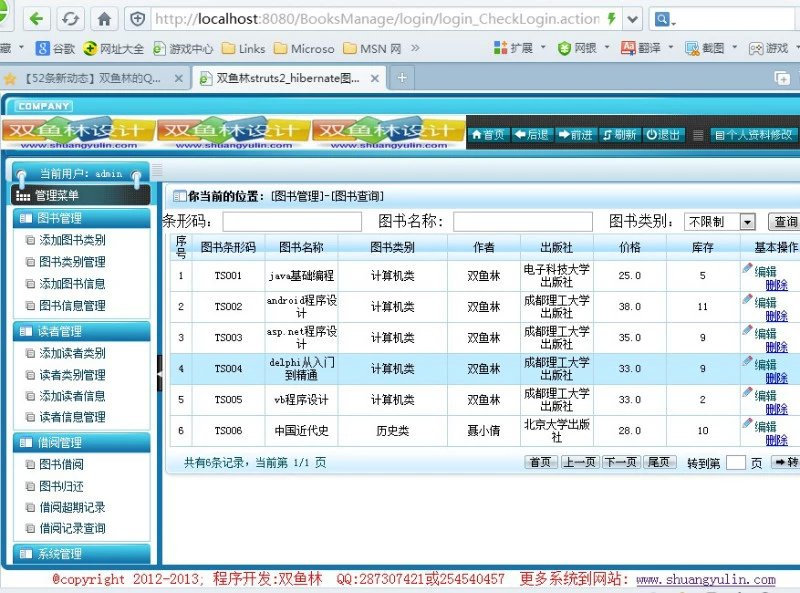Open the 谷歌 bookmark
Screen dimensions: 800x593
click(56, 48)
